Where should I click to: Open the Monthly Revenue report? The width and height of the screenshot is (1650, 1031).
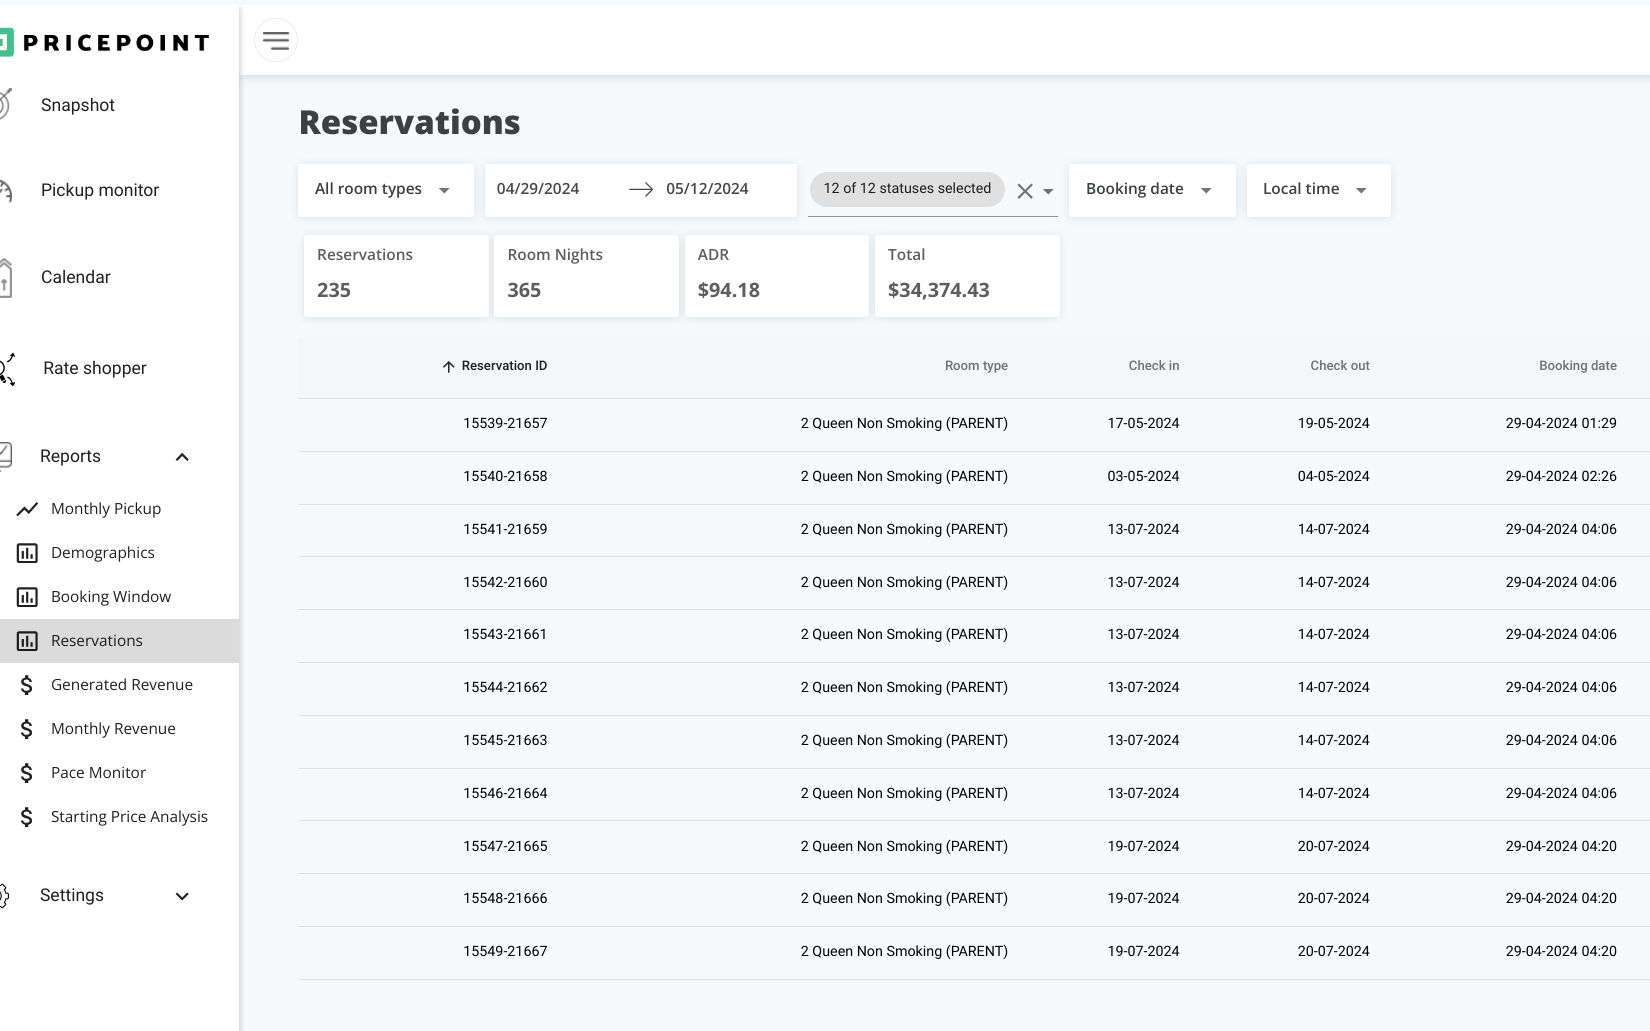click(x=113, y=729)
